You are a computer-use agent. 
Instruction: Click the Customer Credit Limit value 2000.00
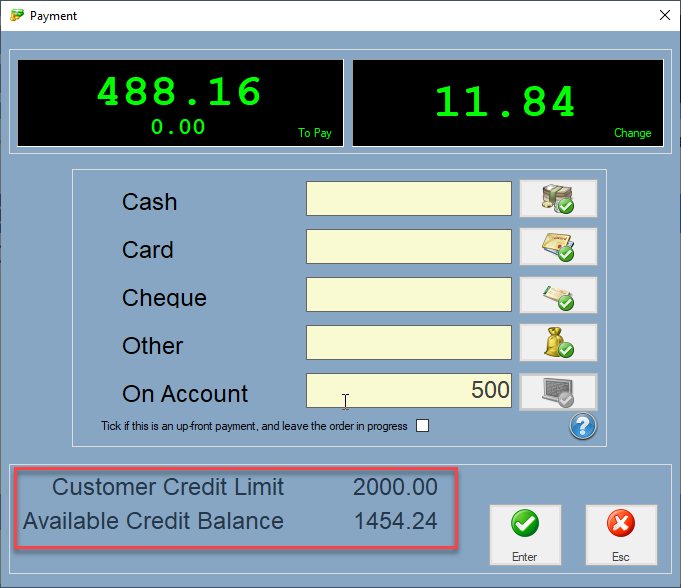(x=395, y=488)
